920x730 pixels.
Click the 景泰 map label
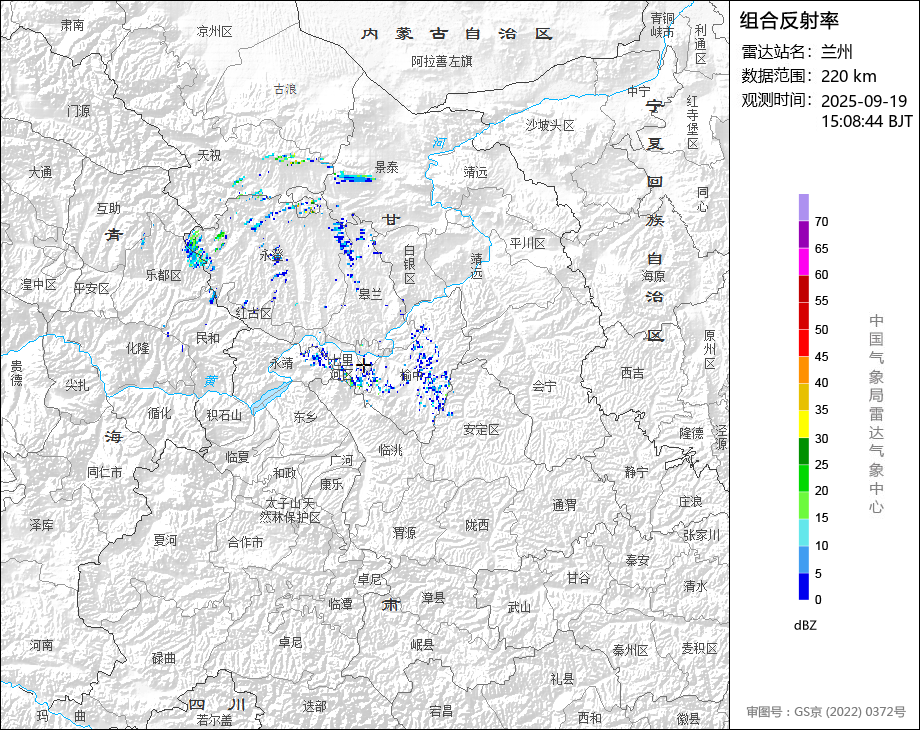point(387,167)
